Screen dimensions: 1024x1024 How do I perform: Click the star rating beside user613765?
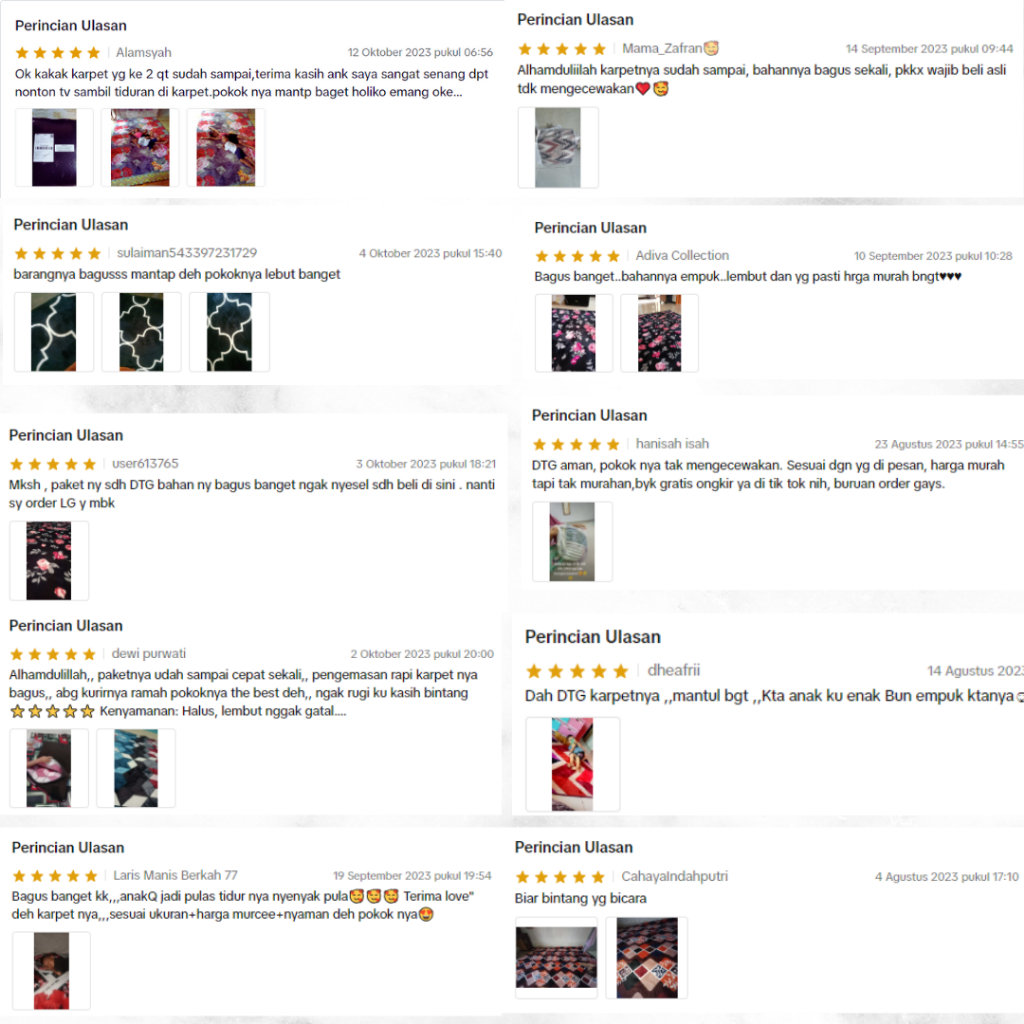[x=53, y=464]
